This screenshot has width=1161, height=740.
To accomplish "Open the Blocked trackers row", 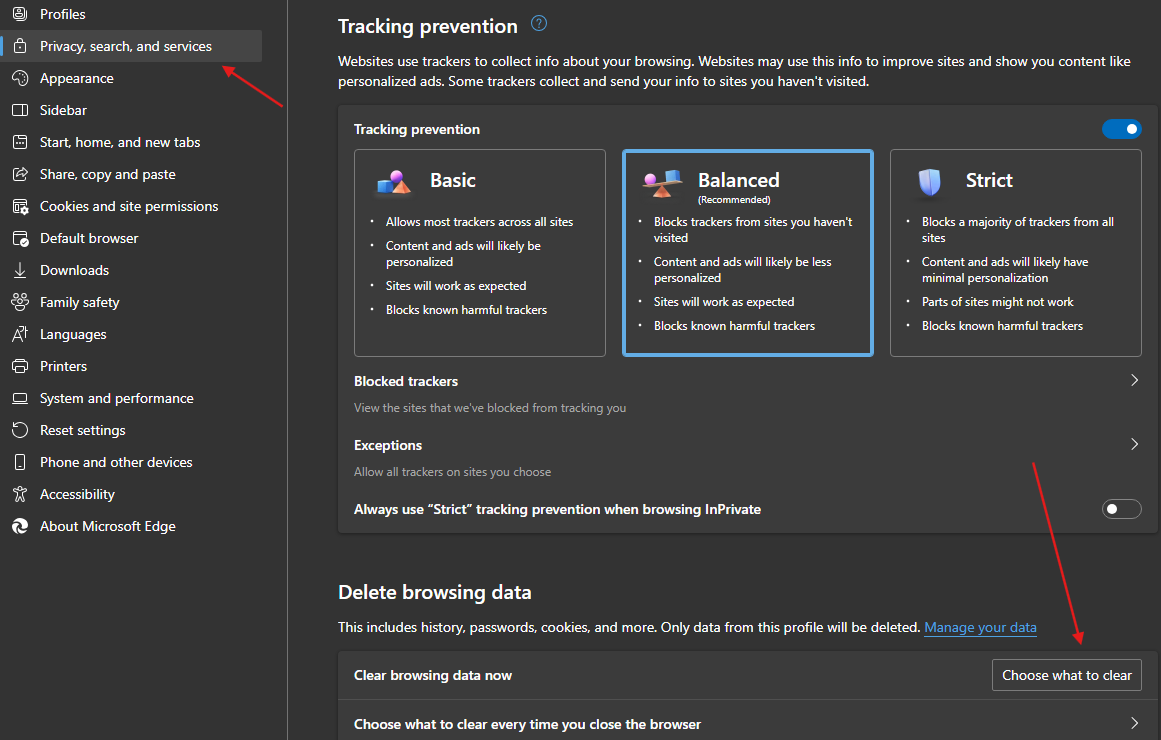I will pos(748,393).
